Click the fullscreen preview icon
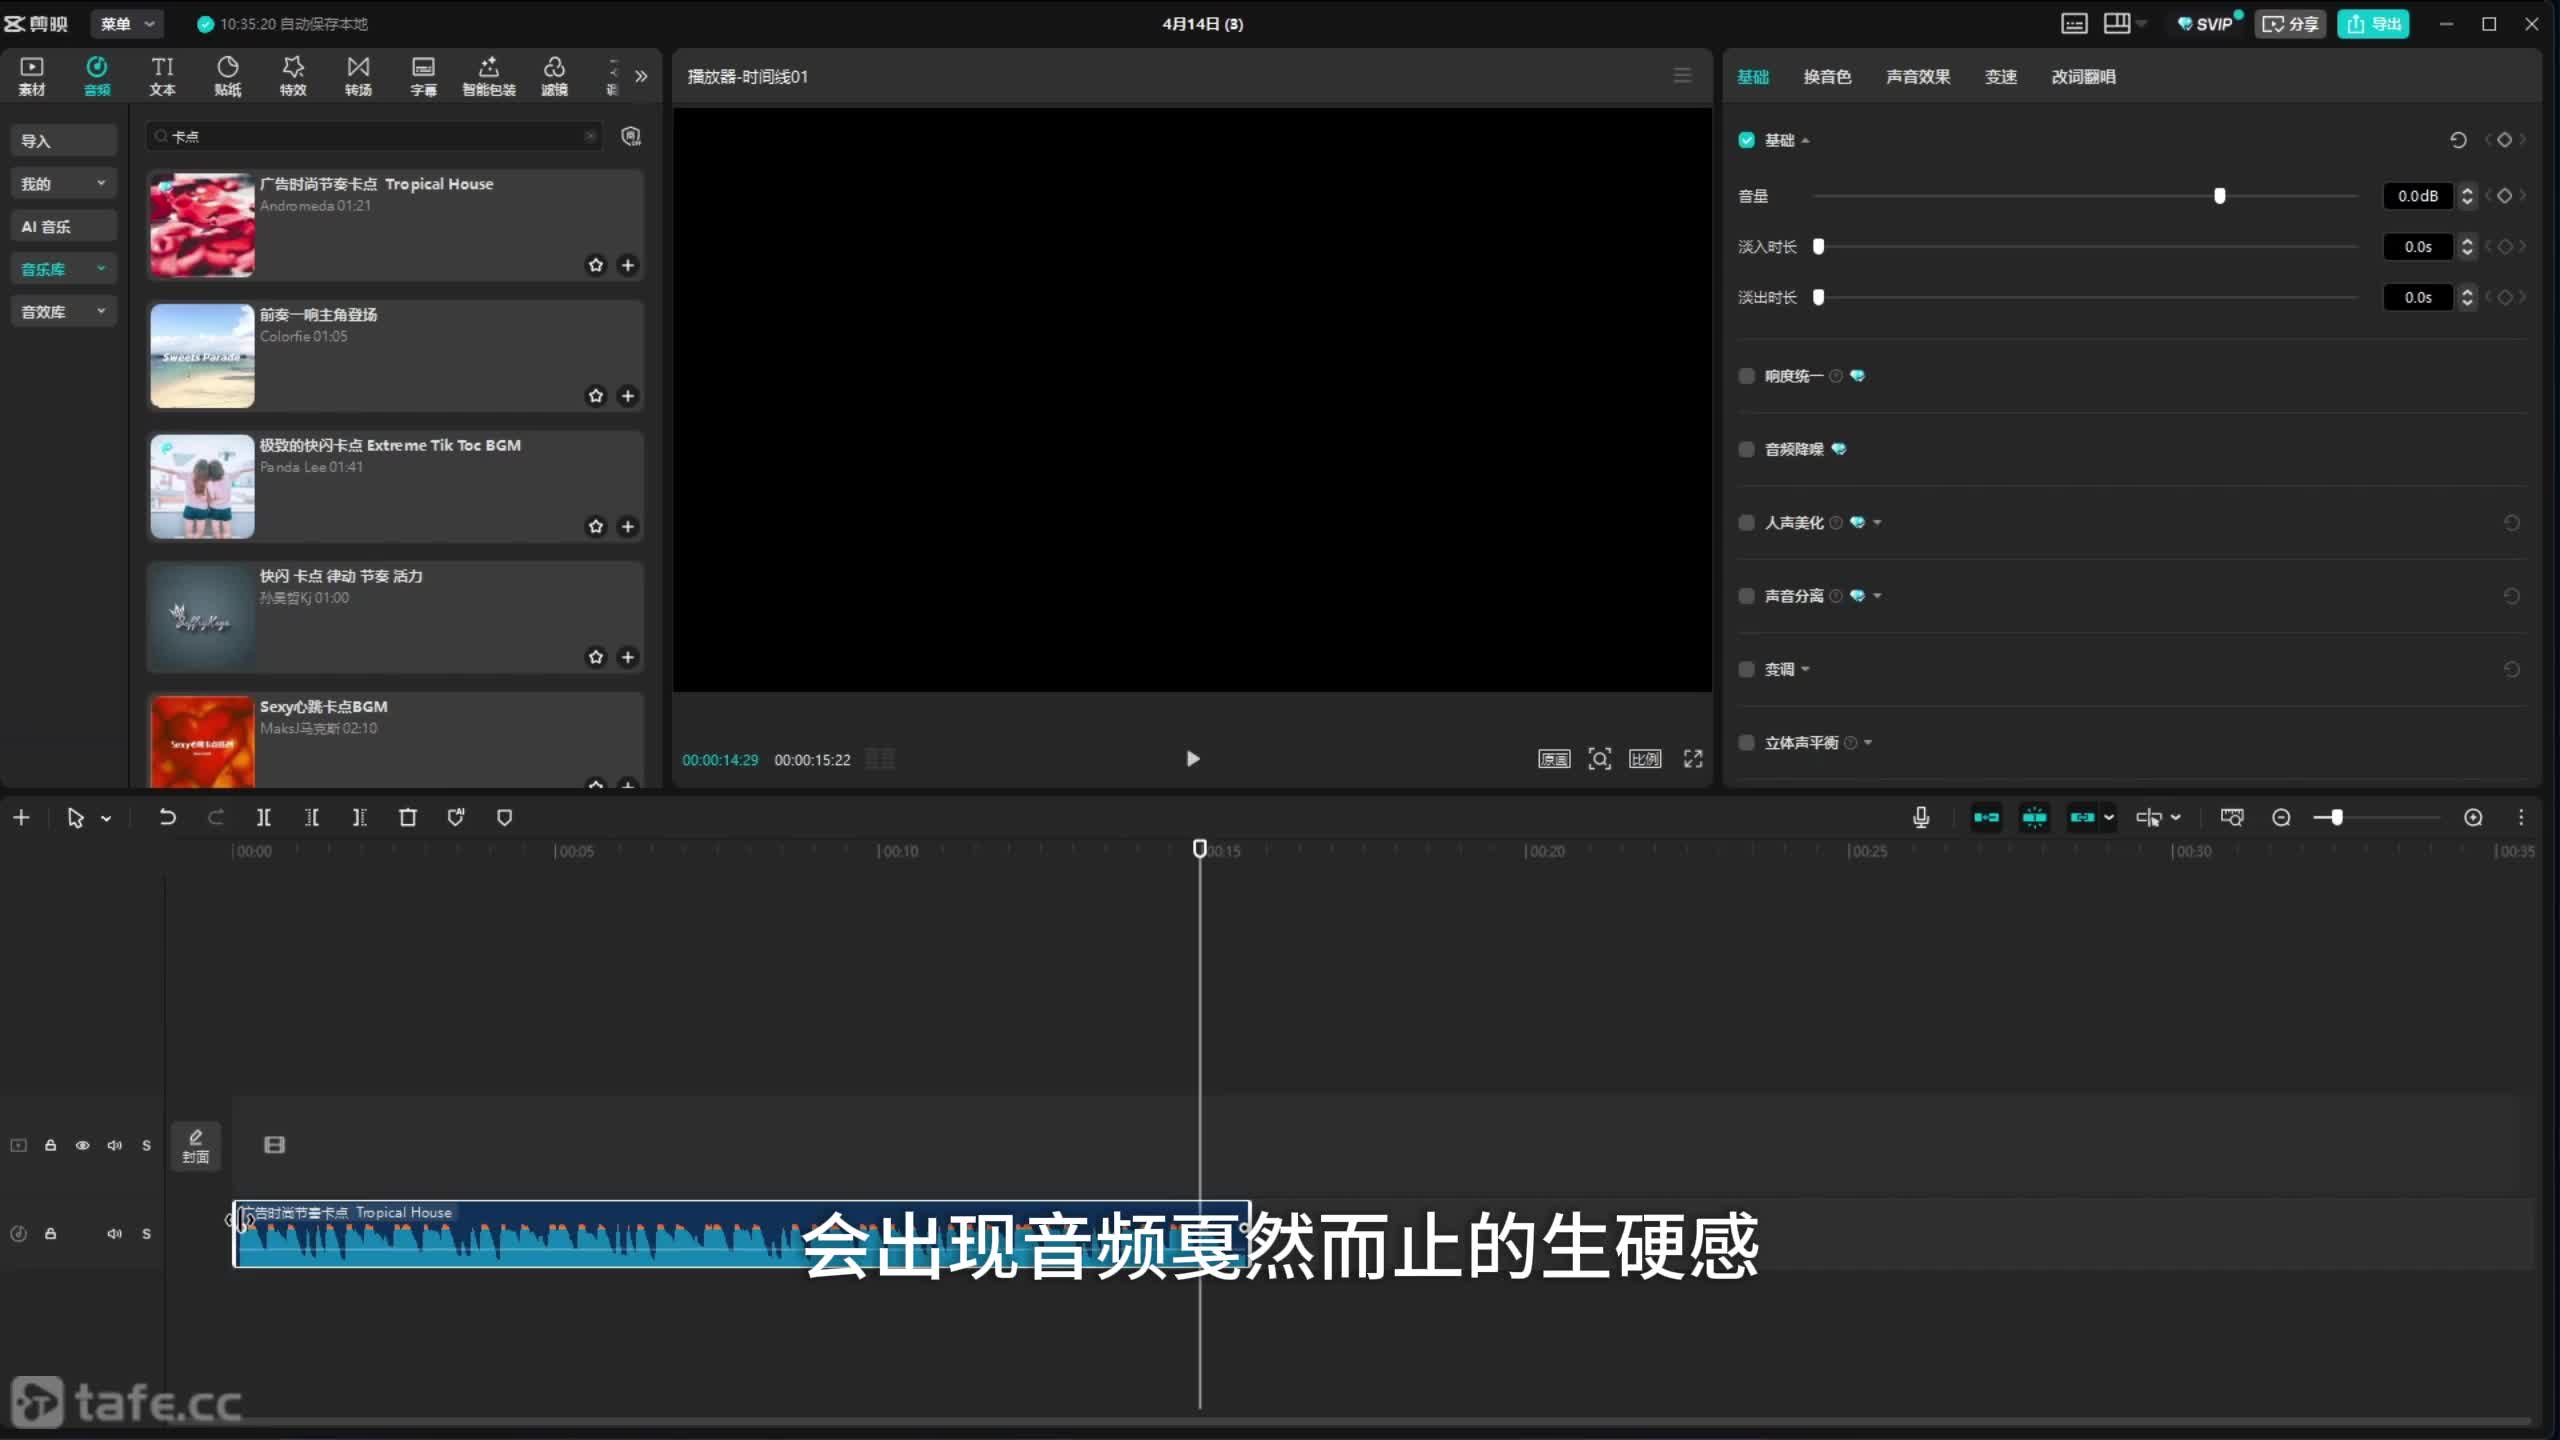Viewport: 2560px width, 1440px height. coord(1692,759)
